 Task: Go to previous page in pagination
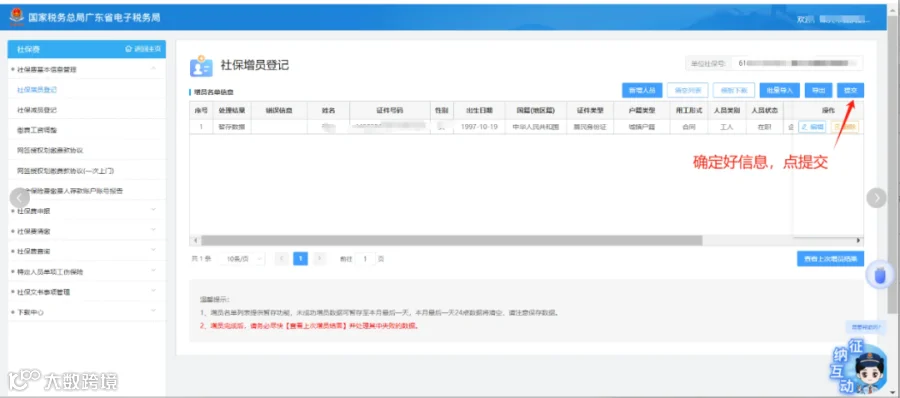coord(282,259)
